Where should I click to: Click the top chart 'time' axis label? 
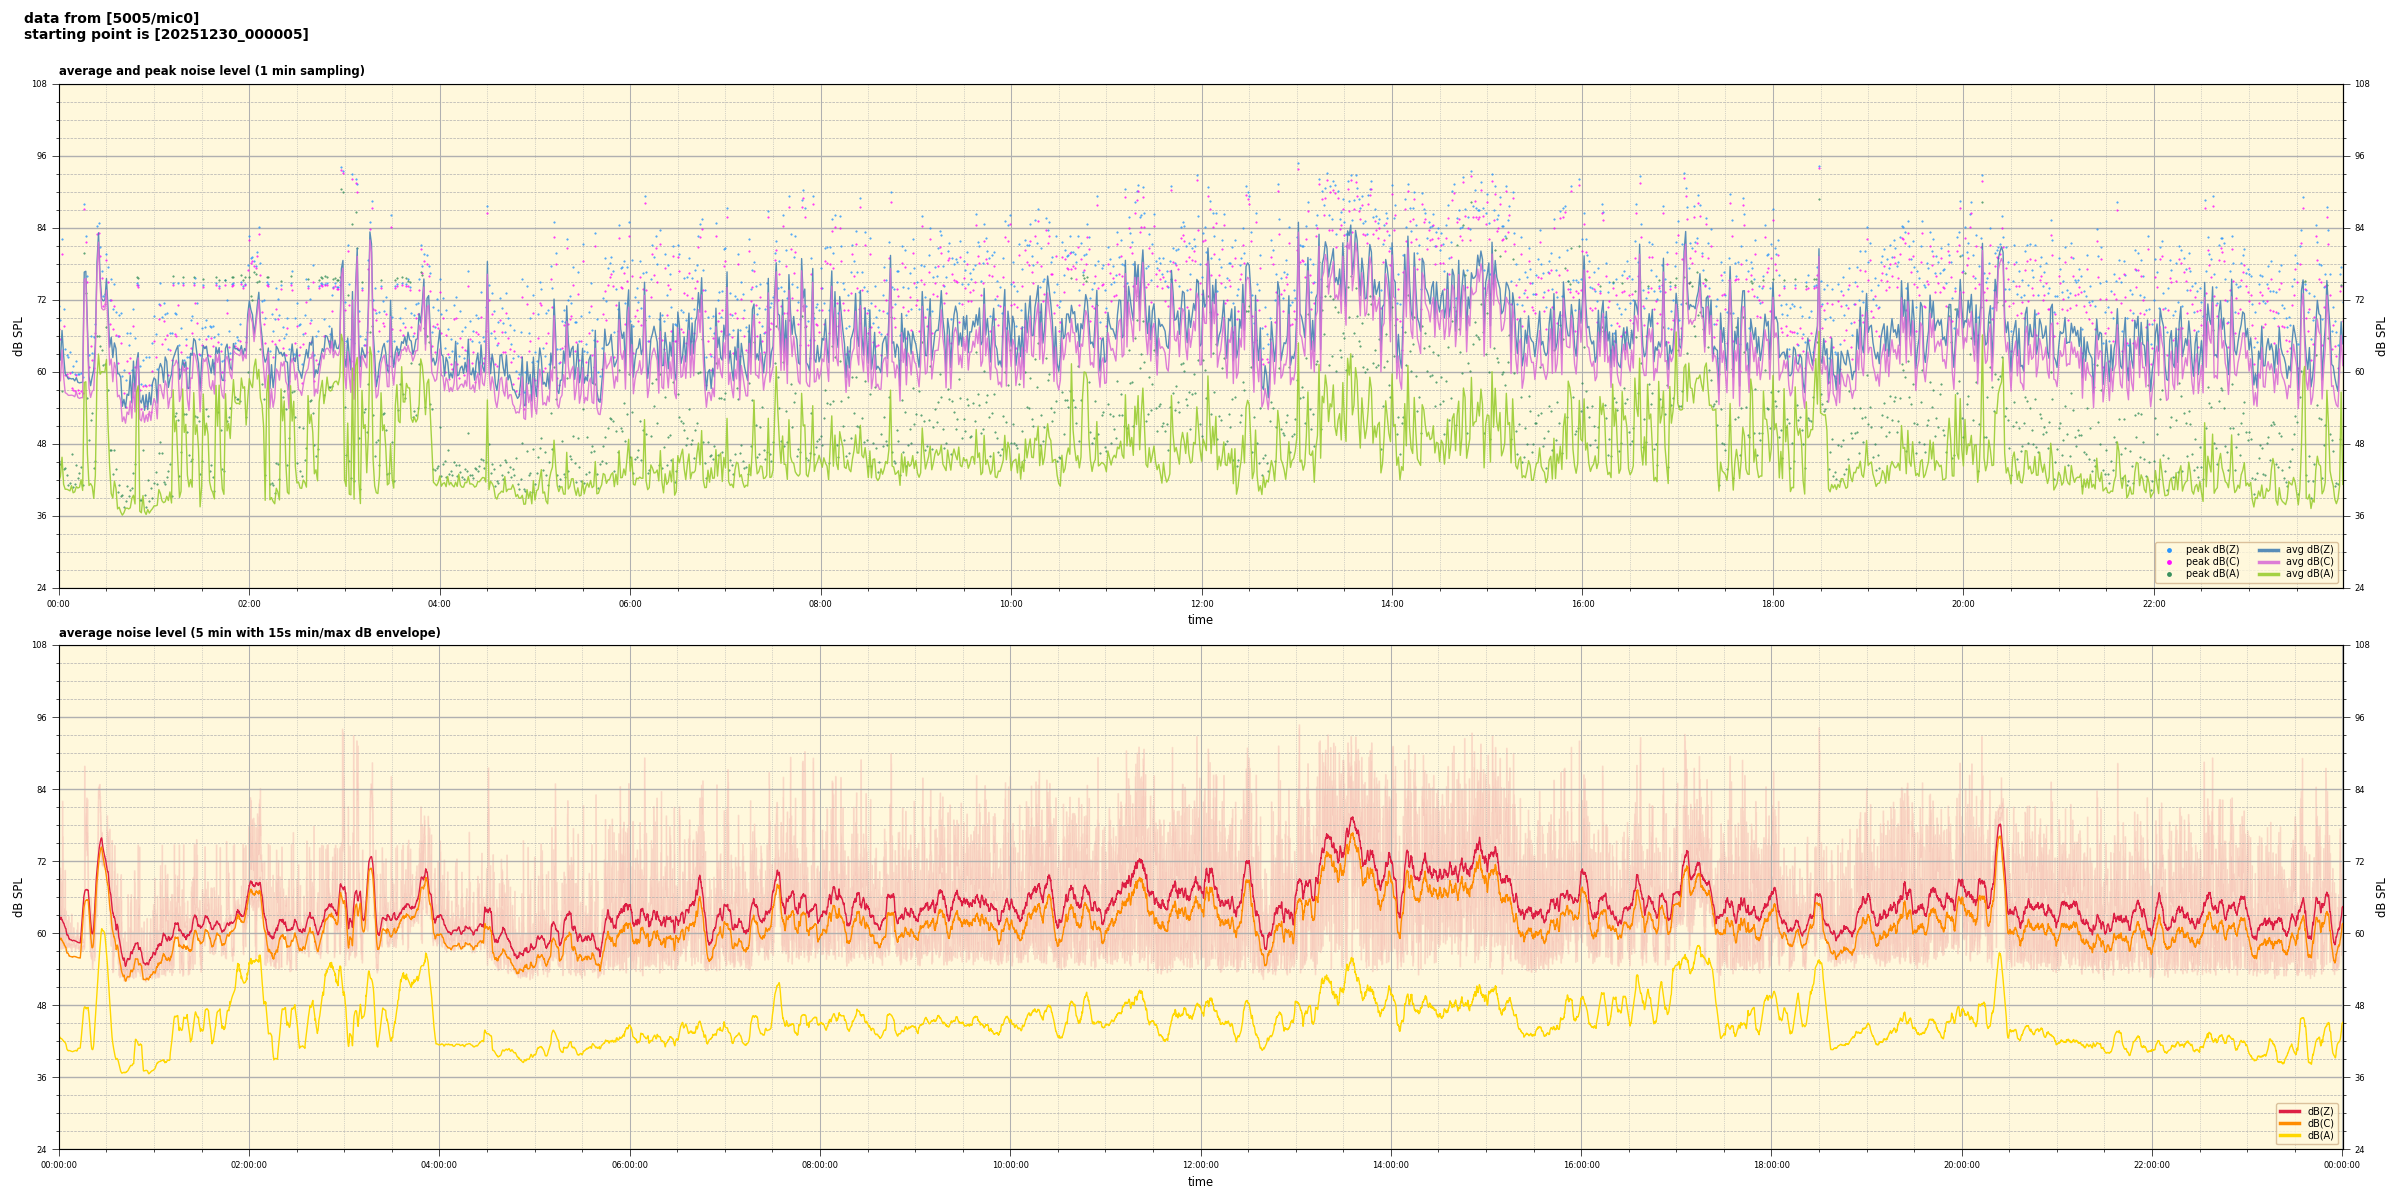click(x=1200, y=620)
